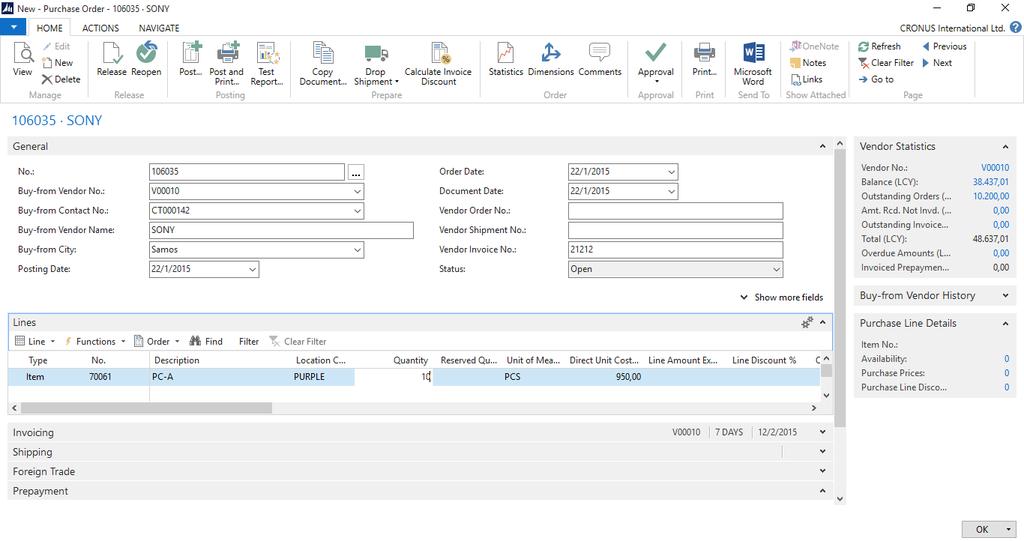
Task: Click the View icon in Manage group
Action: 22,59
